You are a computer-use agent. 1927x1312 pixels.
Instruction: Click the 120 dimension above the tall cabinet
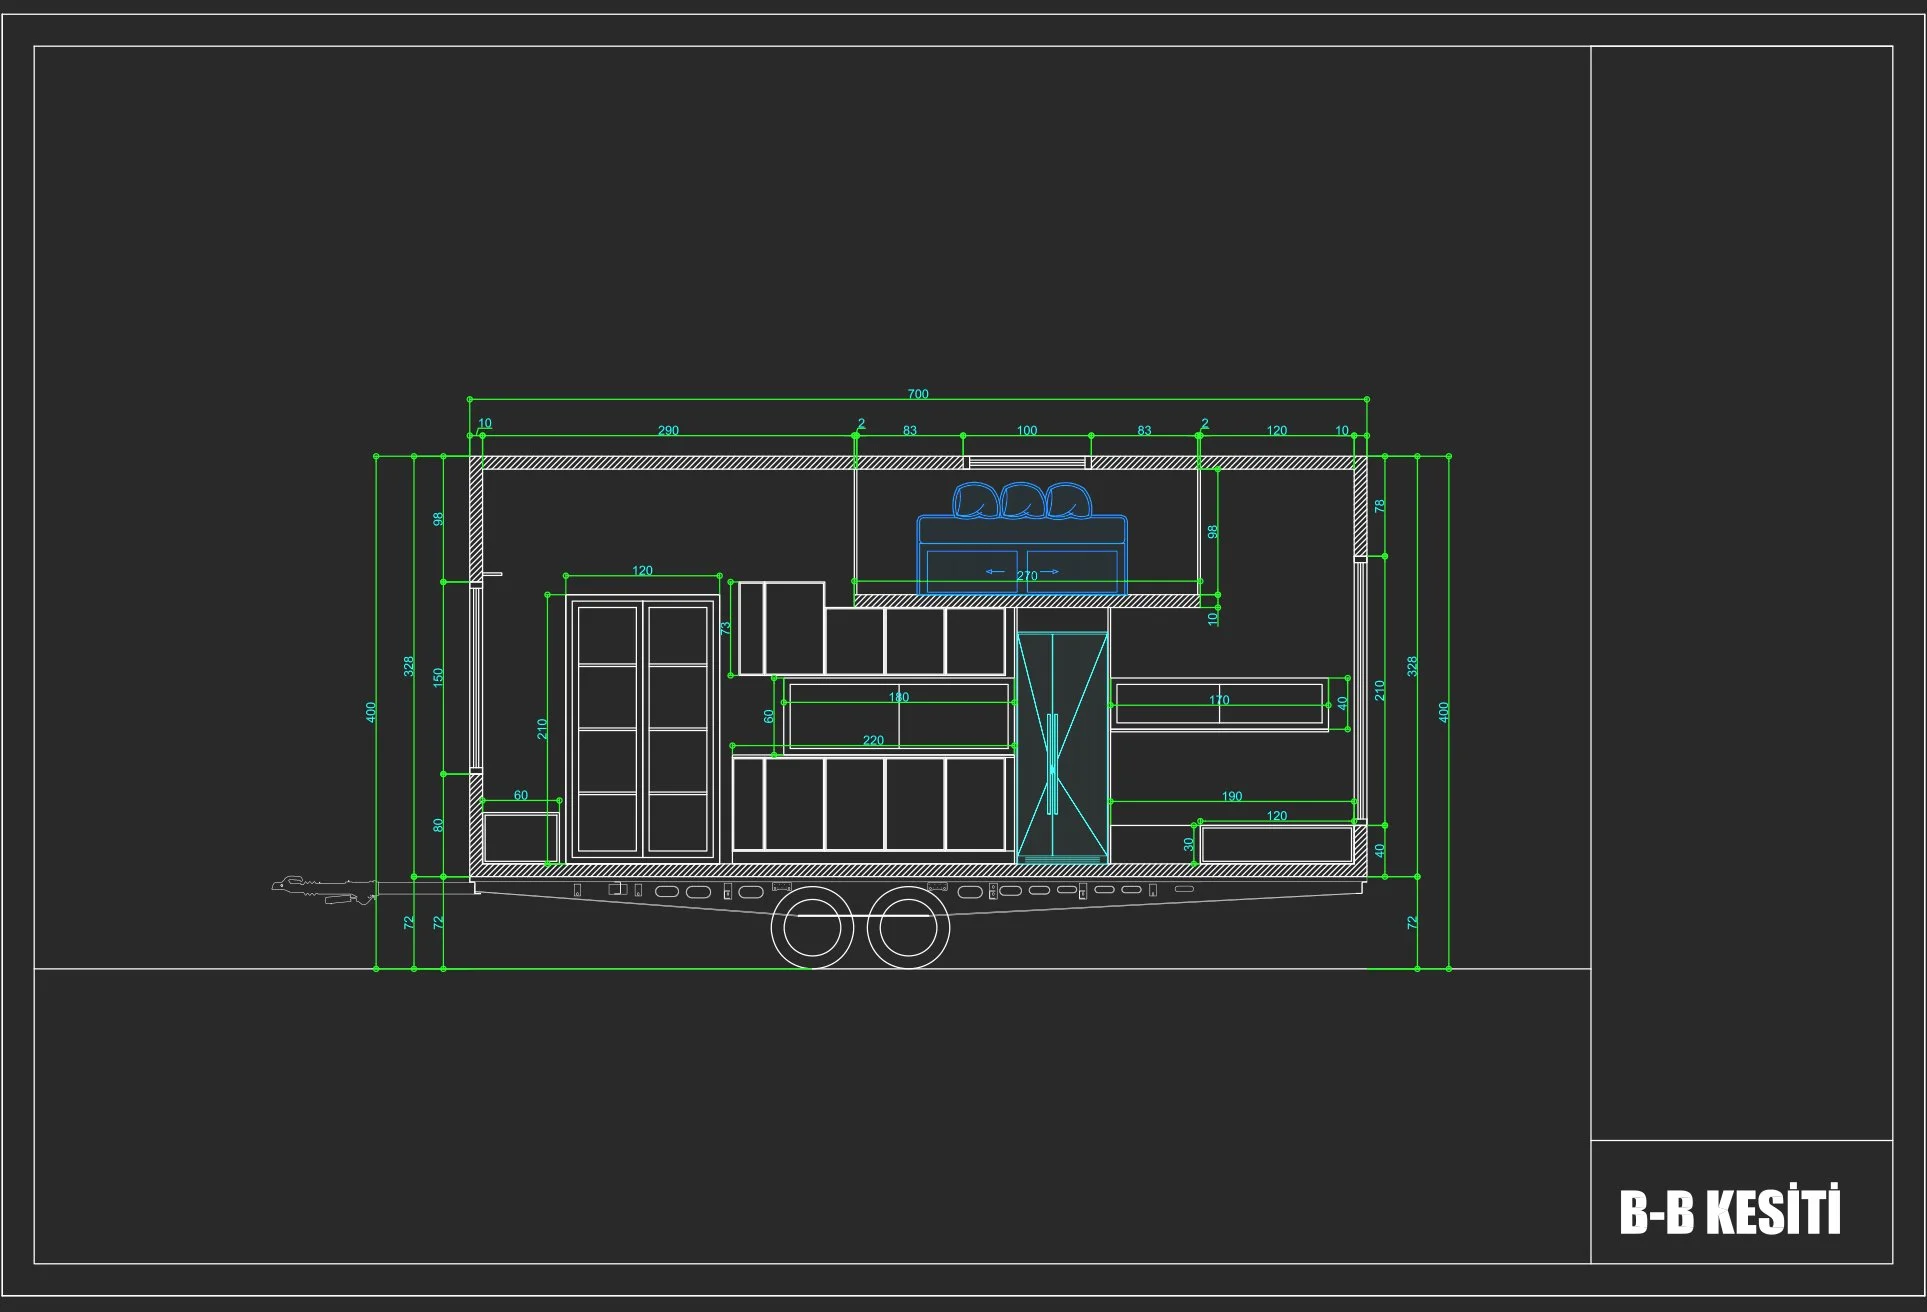[x=642, y=571]
